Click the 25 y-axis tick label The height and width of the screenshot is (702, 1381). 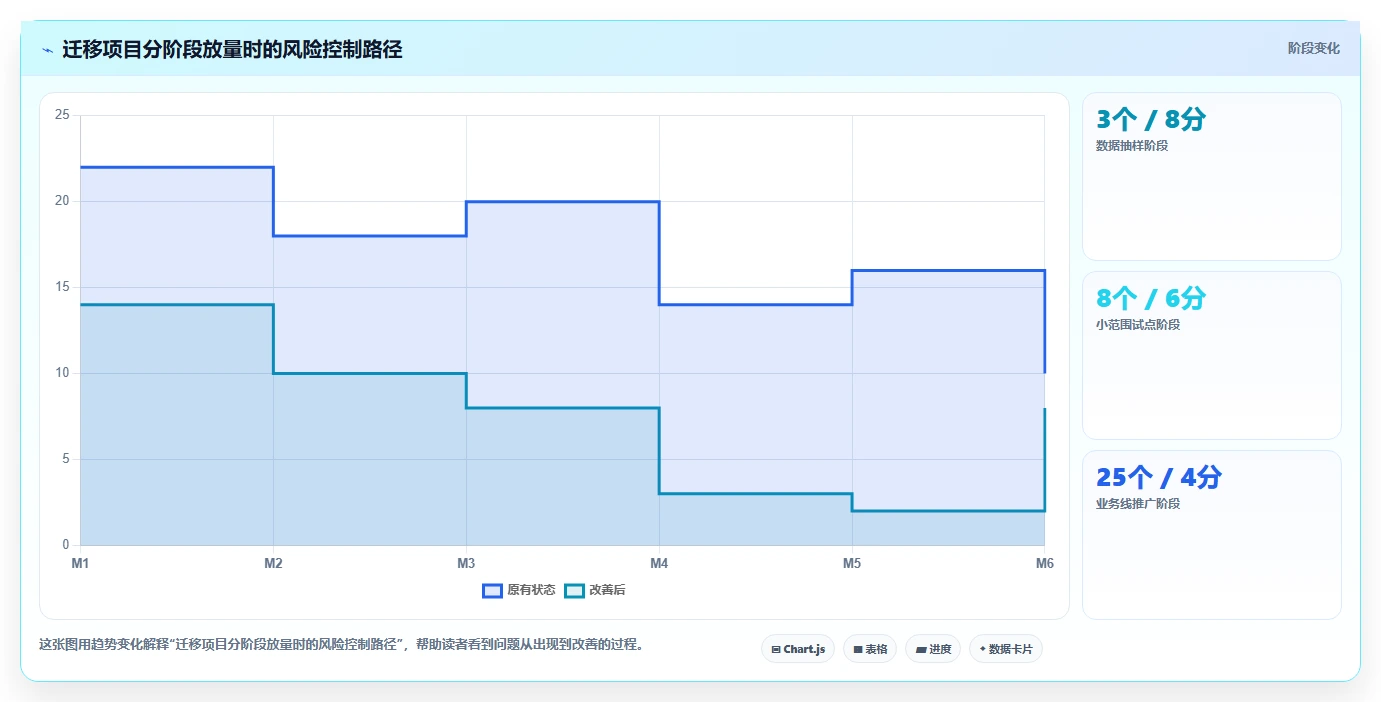[x=62, y=115]
